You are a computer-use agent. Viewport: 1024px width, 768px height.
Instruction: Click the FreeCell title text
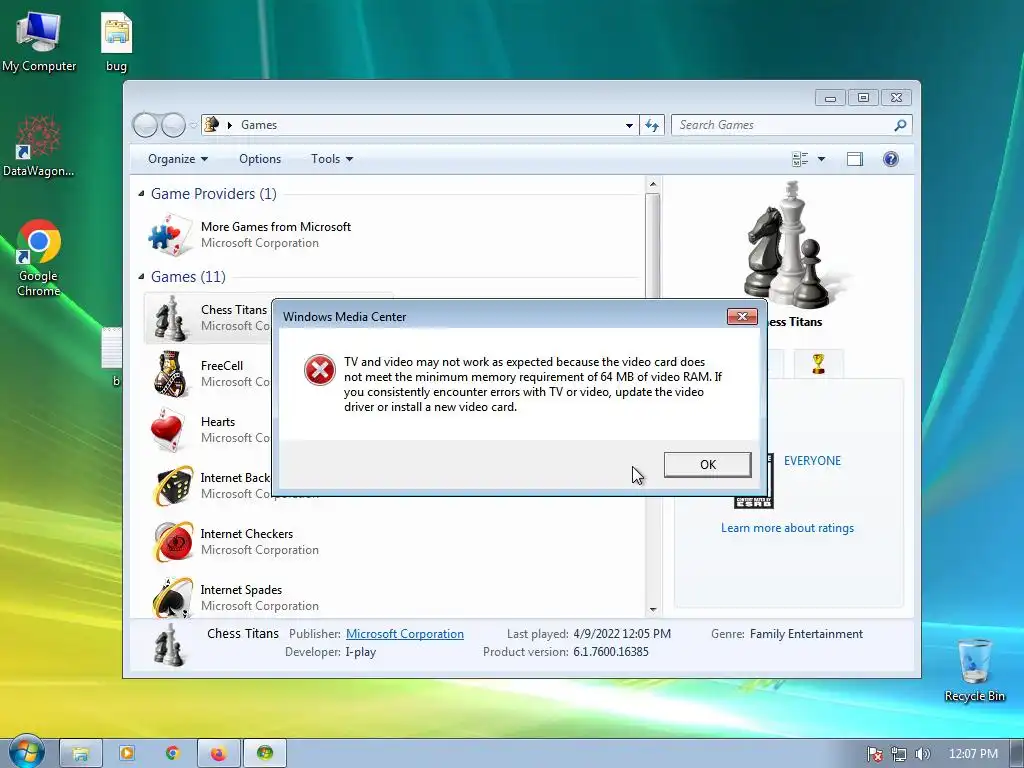coord(222,366)
